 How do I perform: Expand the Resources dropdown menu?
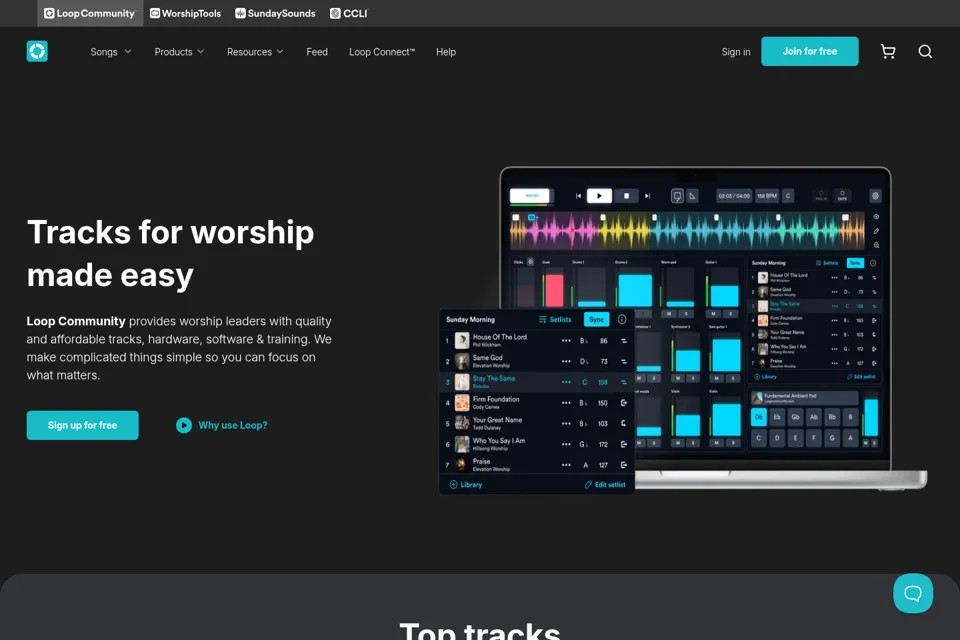tap(255, 52)
